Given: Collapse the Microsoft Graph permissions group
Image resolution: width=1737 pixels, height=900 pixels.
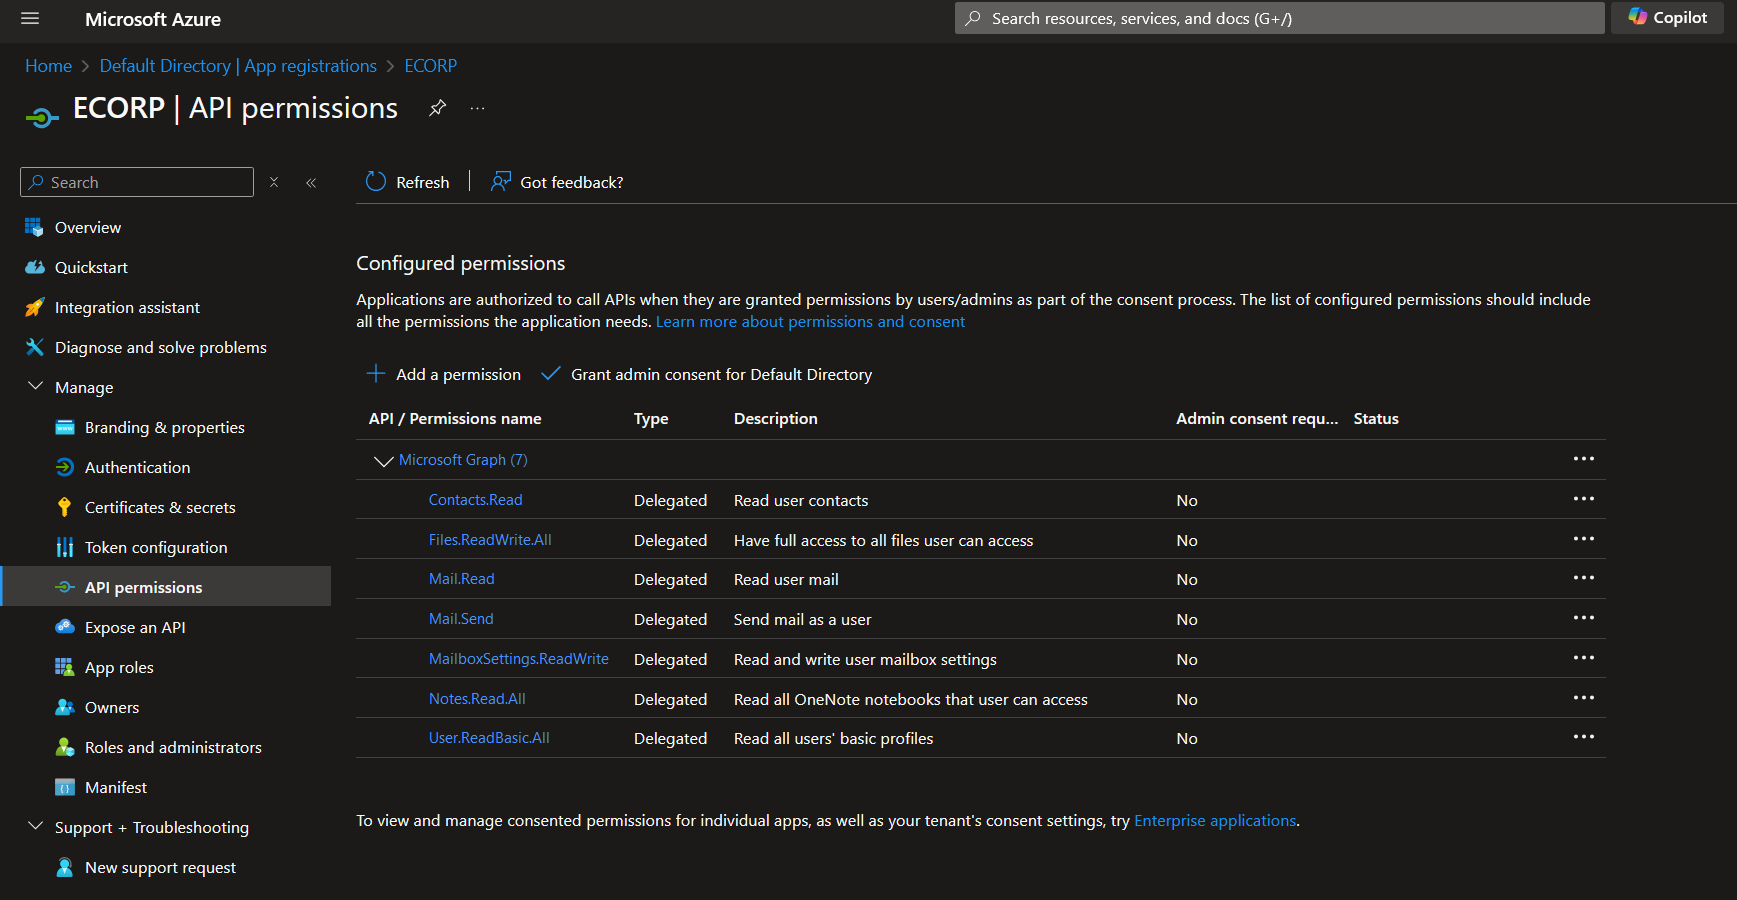Looking at the screenshot, I should click(383, 460).
